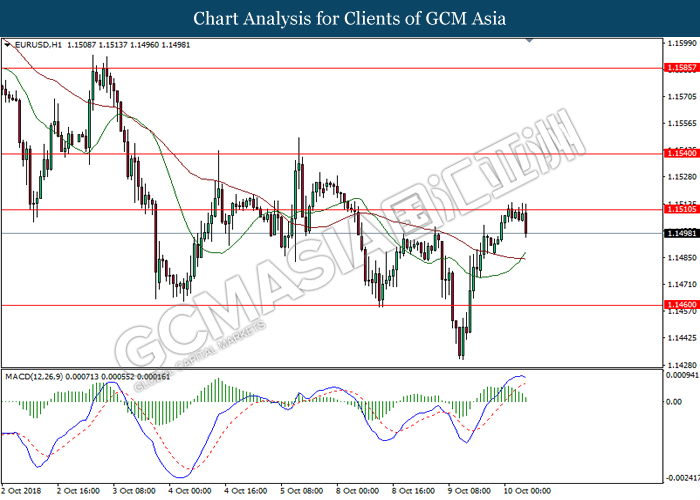The height and width of the screenshot is (500, 700).
Task: Click the 0.000941 MACD scale value
Action: click(x=683, y=375)
